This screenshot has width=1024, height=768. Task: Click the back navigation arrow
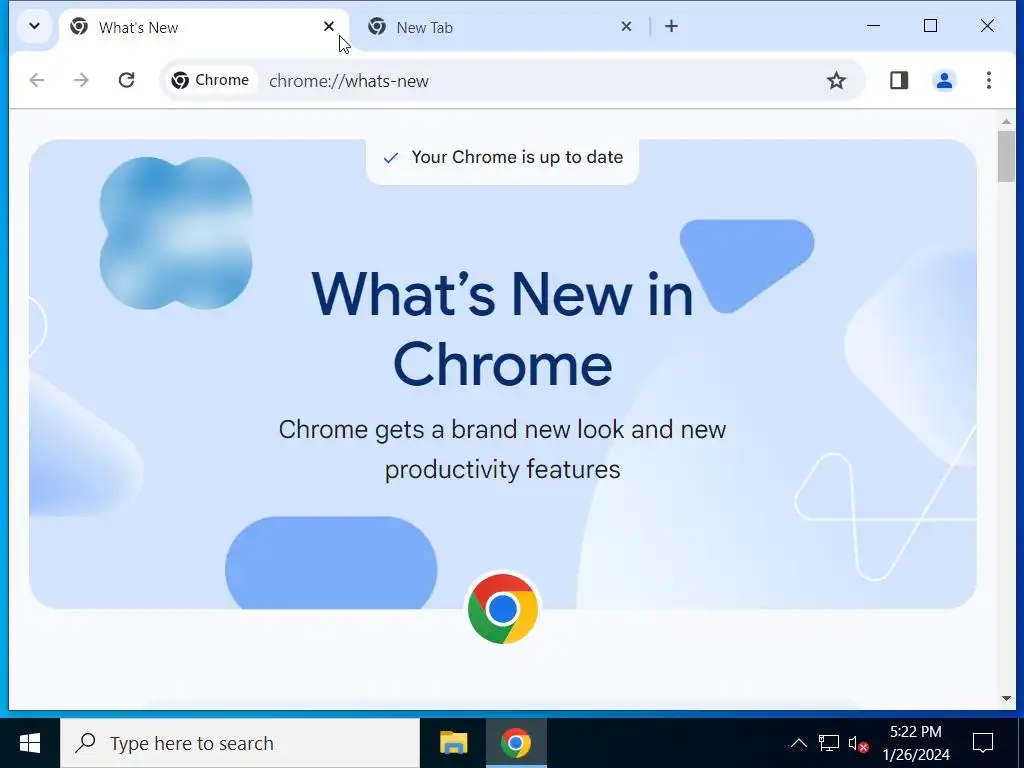[37, 80]
